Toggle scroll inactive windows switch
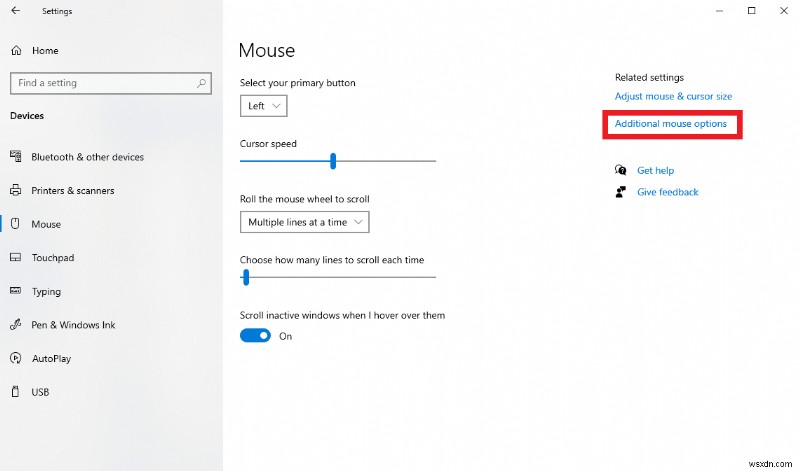 (x=255, y=336)
